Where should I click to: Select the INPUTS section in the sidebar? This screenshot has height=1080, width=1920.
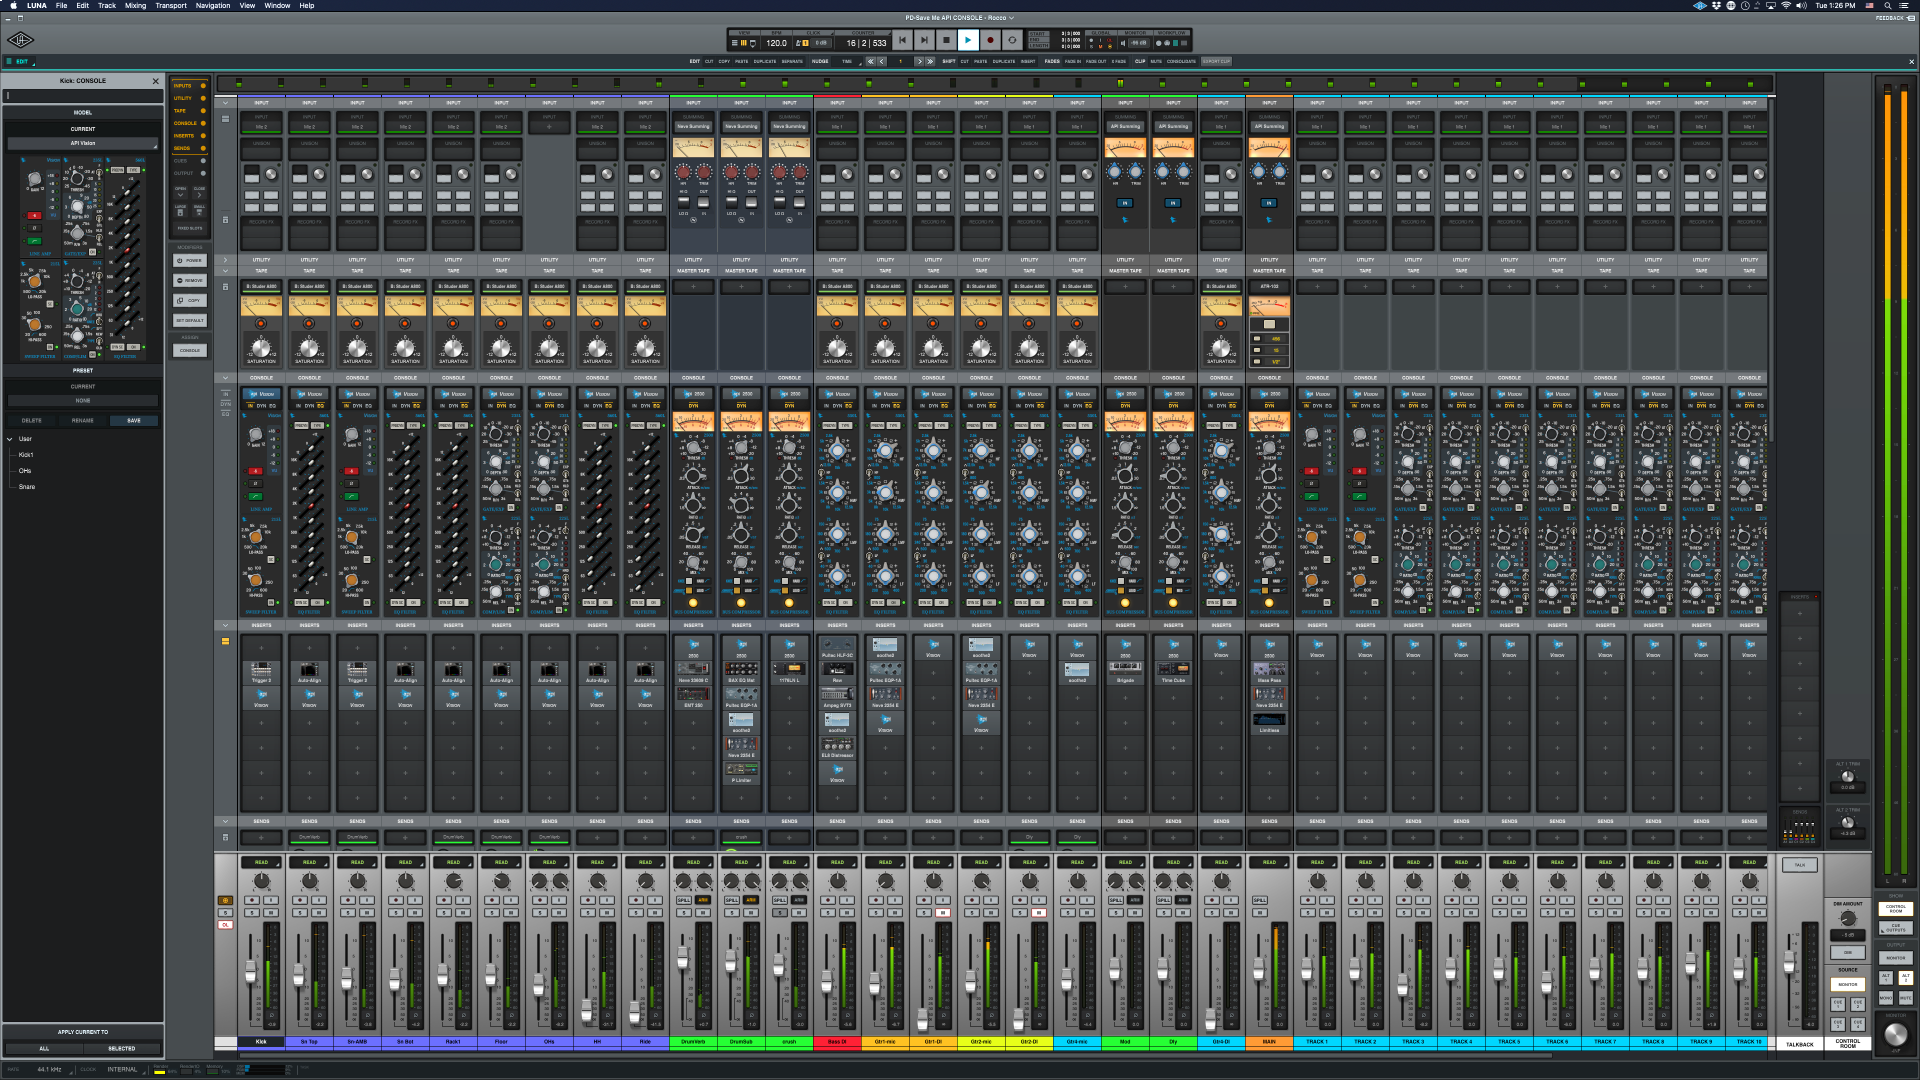click(185, 86)
